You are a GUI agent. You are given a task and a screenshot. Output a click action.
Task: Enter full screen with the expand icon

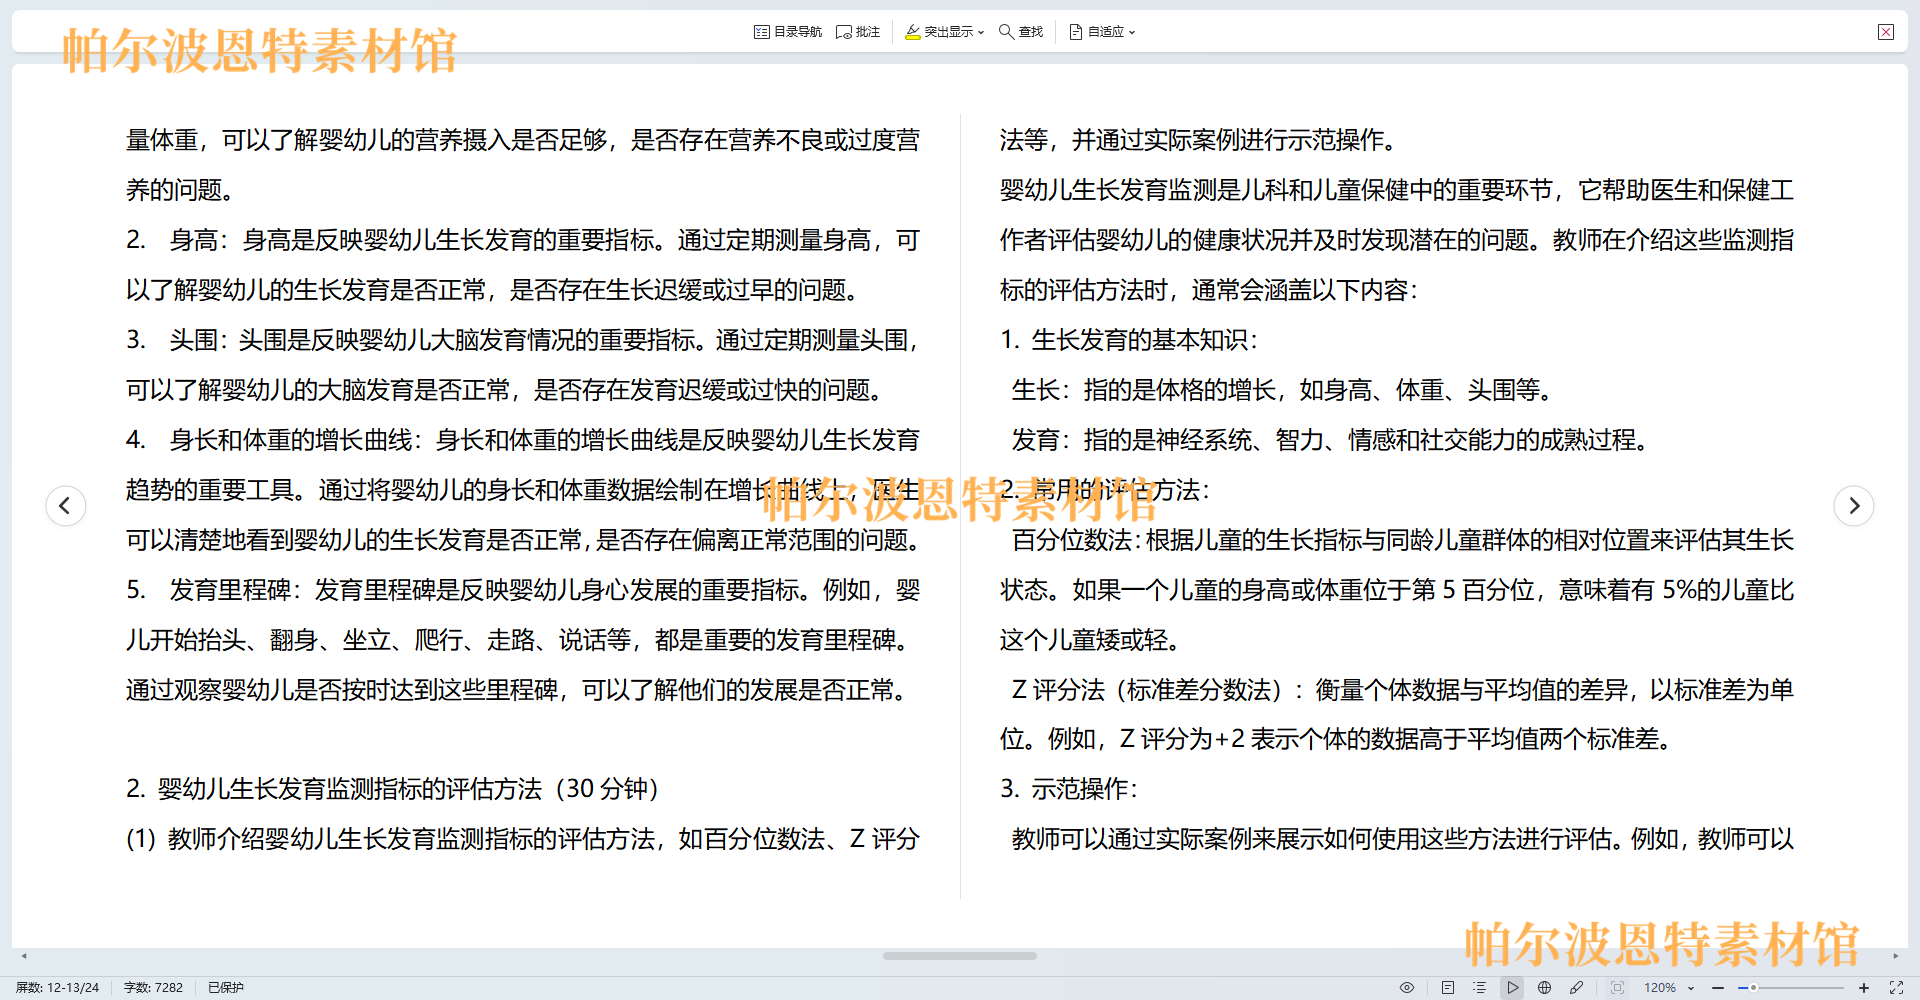(x=1896, y=987)
